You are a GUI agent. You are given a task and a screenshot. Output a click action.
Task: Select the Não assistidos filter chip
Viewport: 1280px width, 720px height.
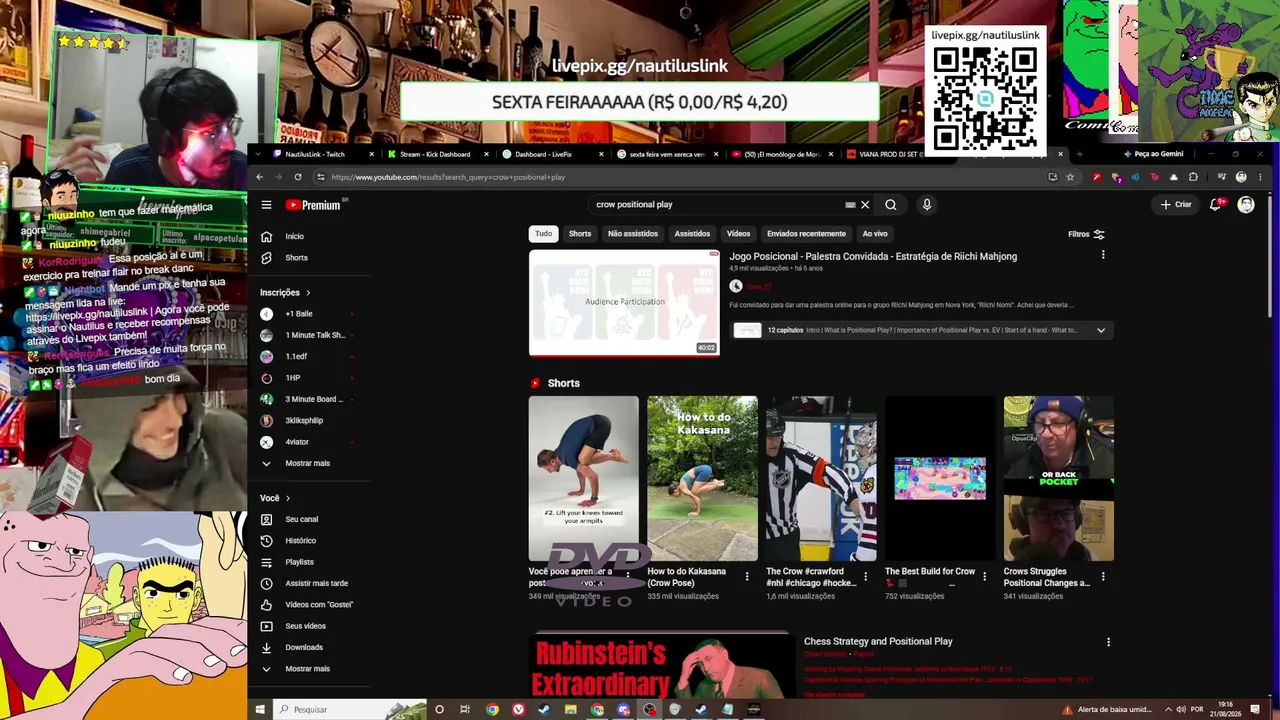coord(633,234)
